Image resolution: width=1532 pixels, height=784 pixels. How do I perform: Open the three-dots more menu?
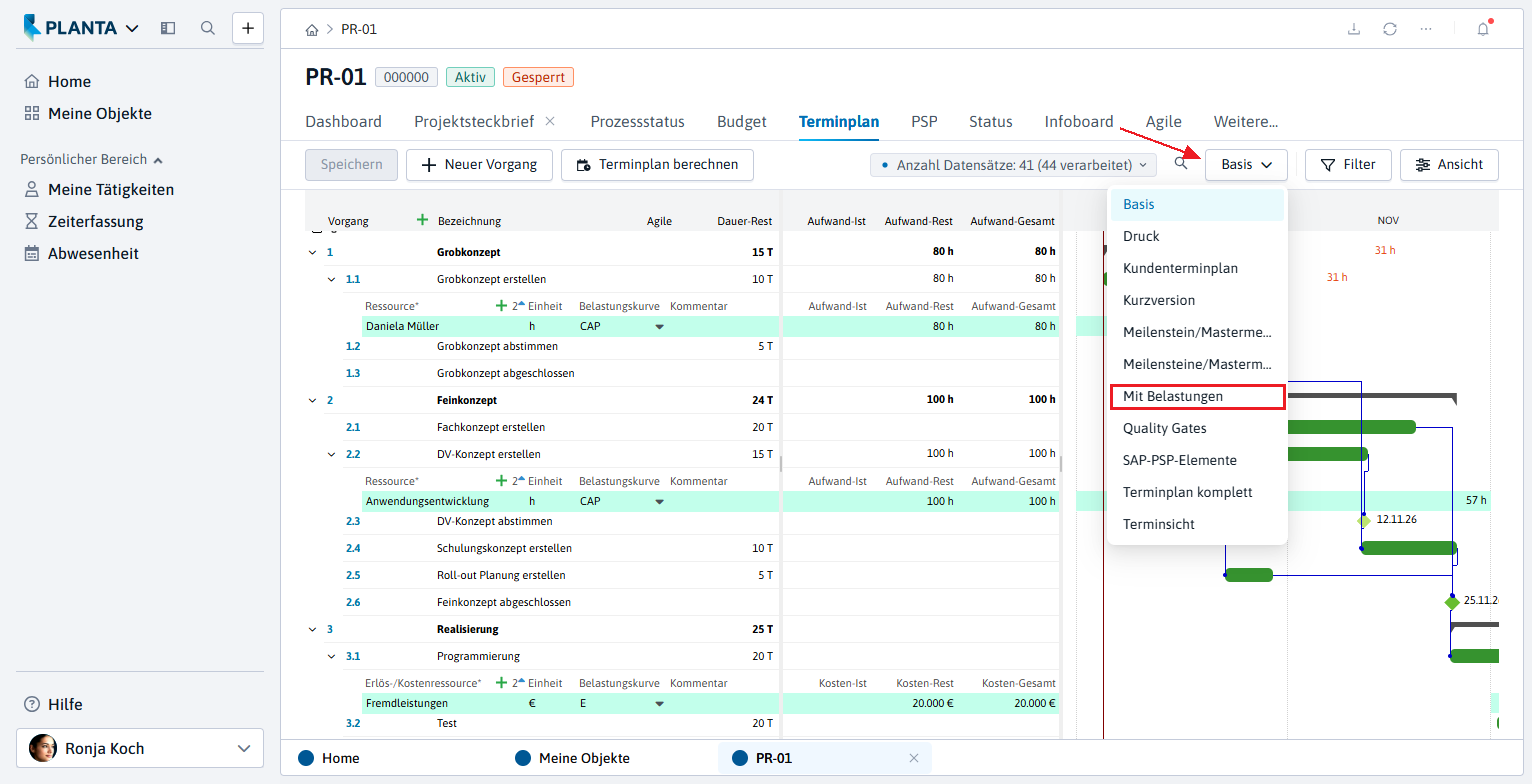pos(1426,29)
